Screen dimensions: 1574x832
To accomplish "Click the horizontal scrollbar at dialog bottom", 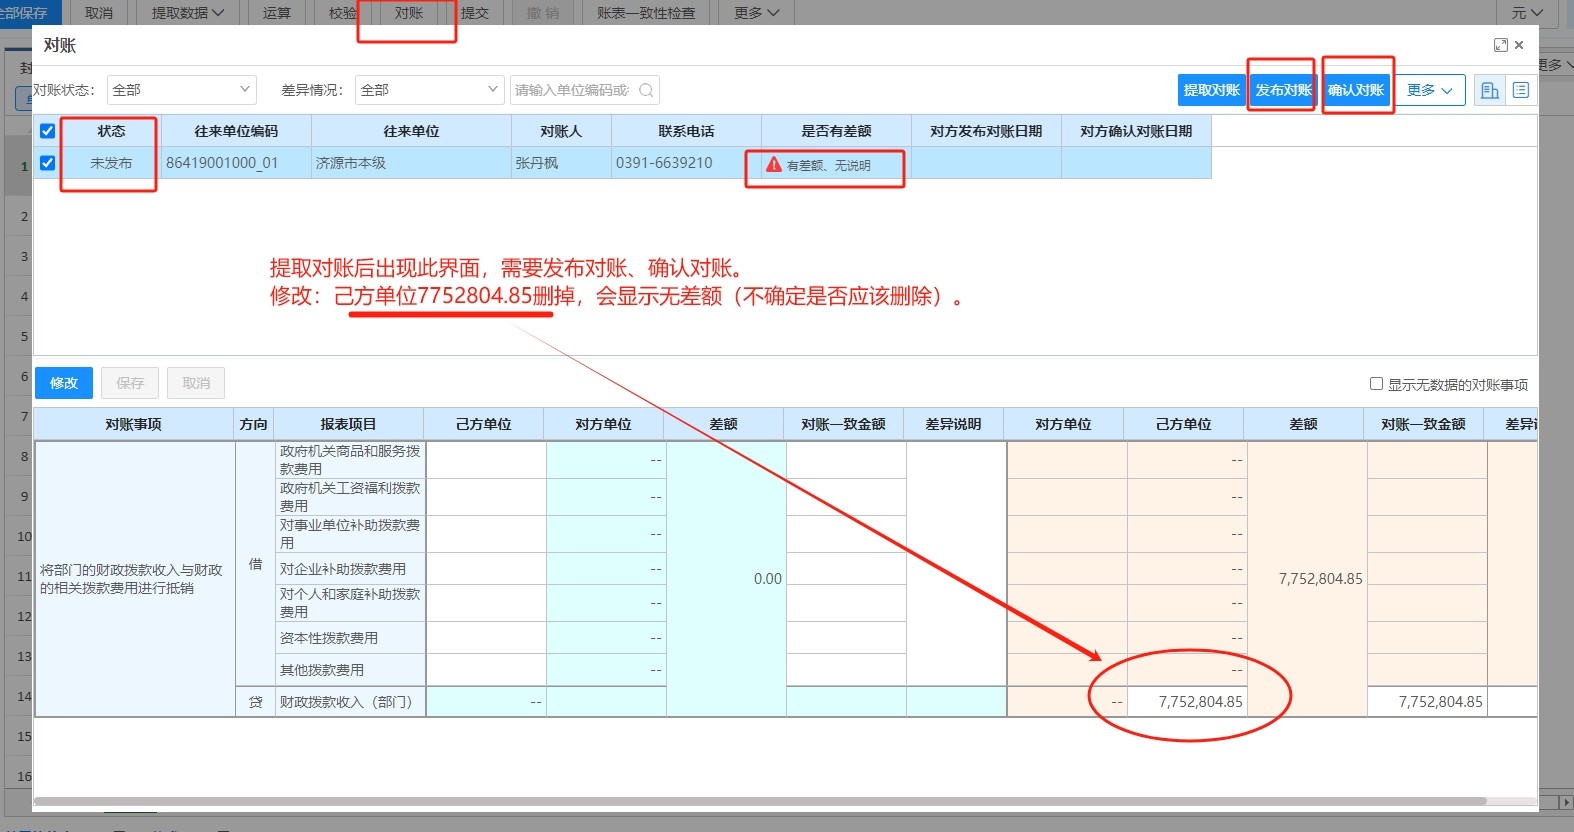I will pyautogui.click(x=760, y=801).
